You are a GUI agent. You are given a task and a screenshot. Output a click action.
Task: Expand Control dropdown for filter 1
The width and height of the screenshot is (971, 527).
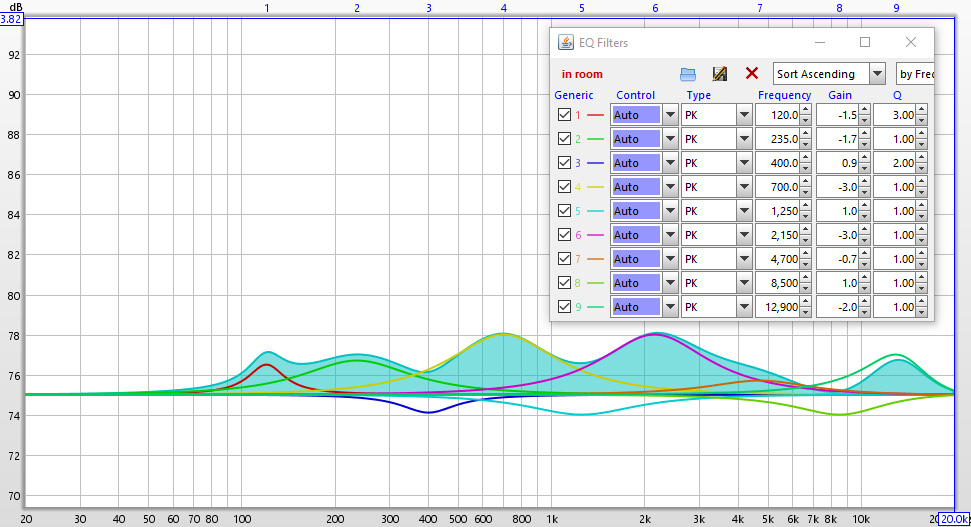(x=670, y=115)
